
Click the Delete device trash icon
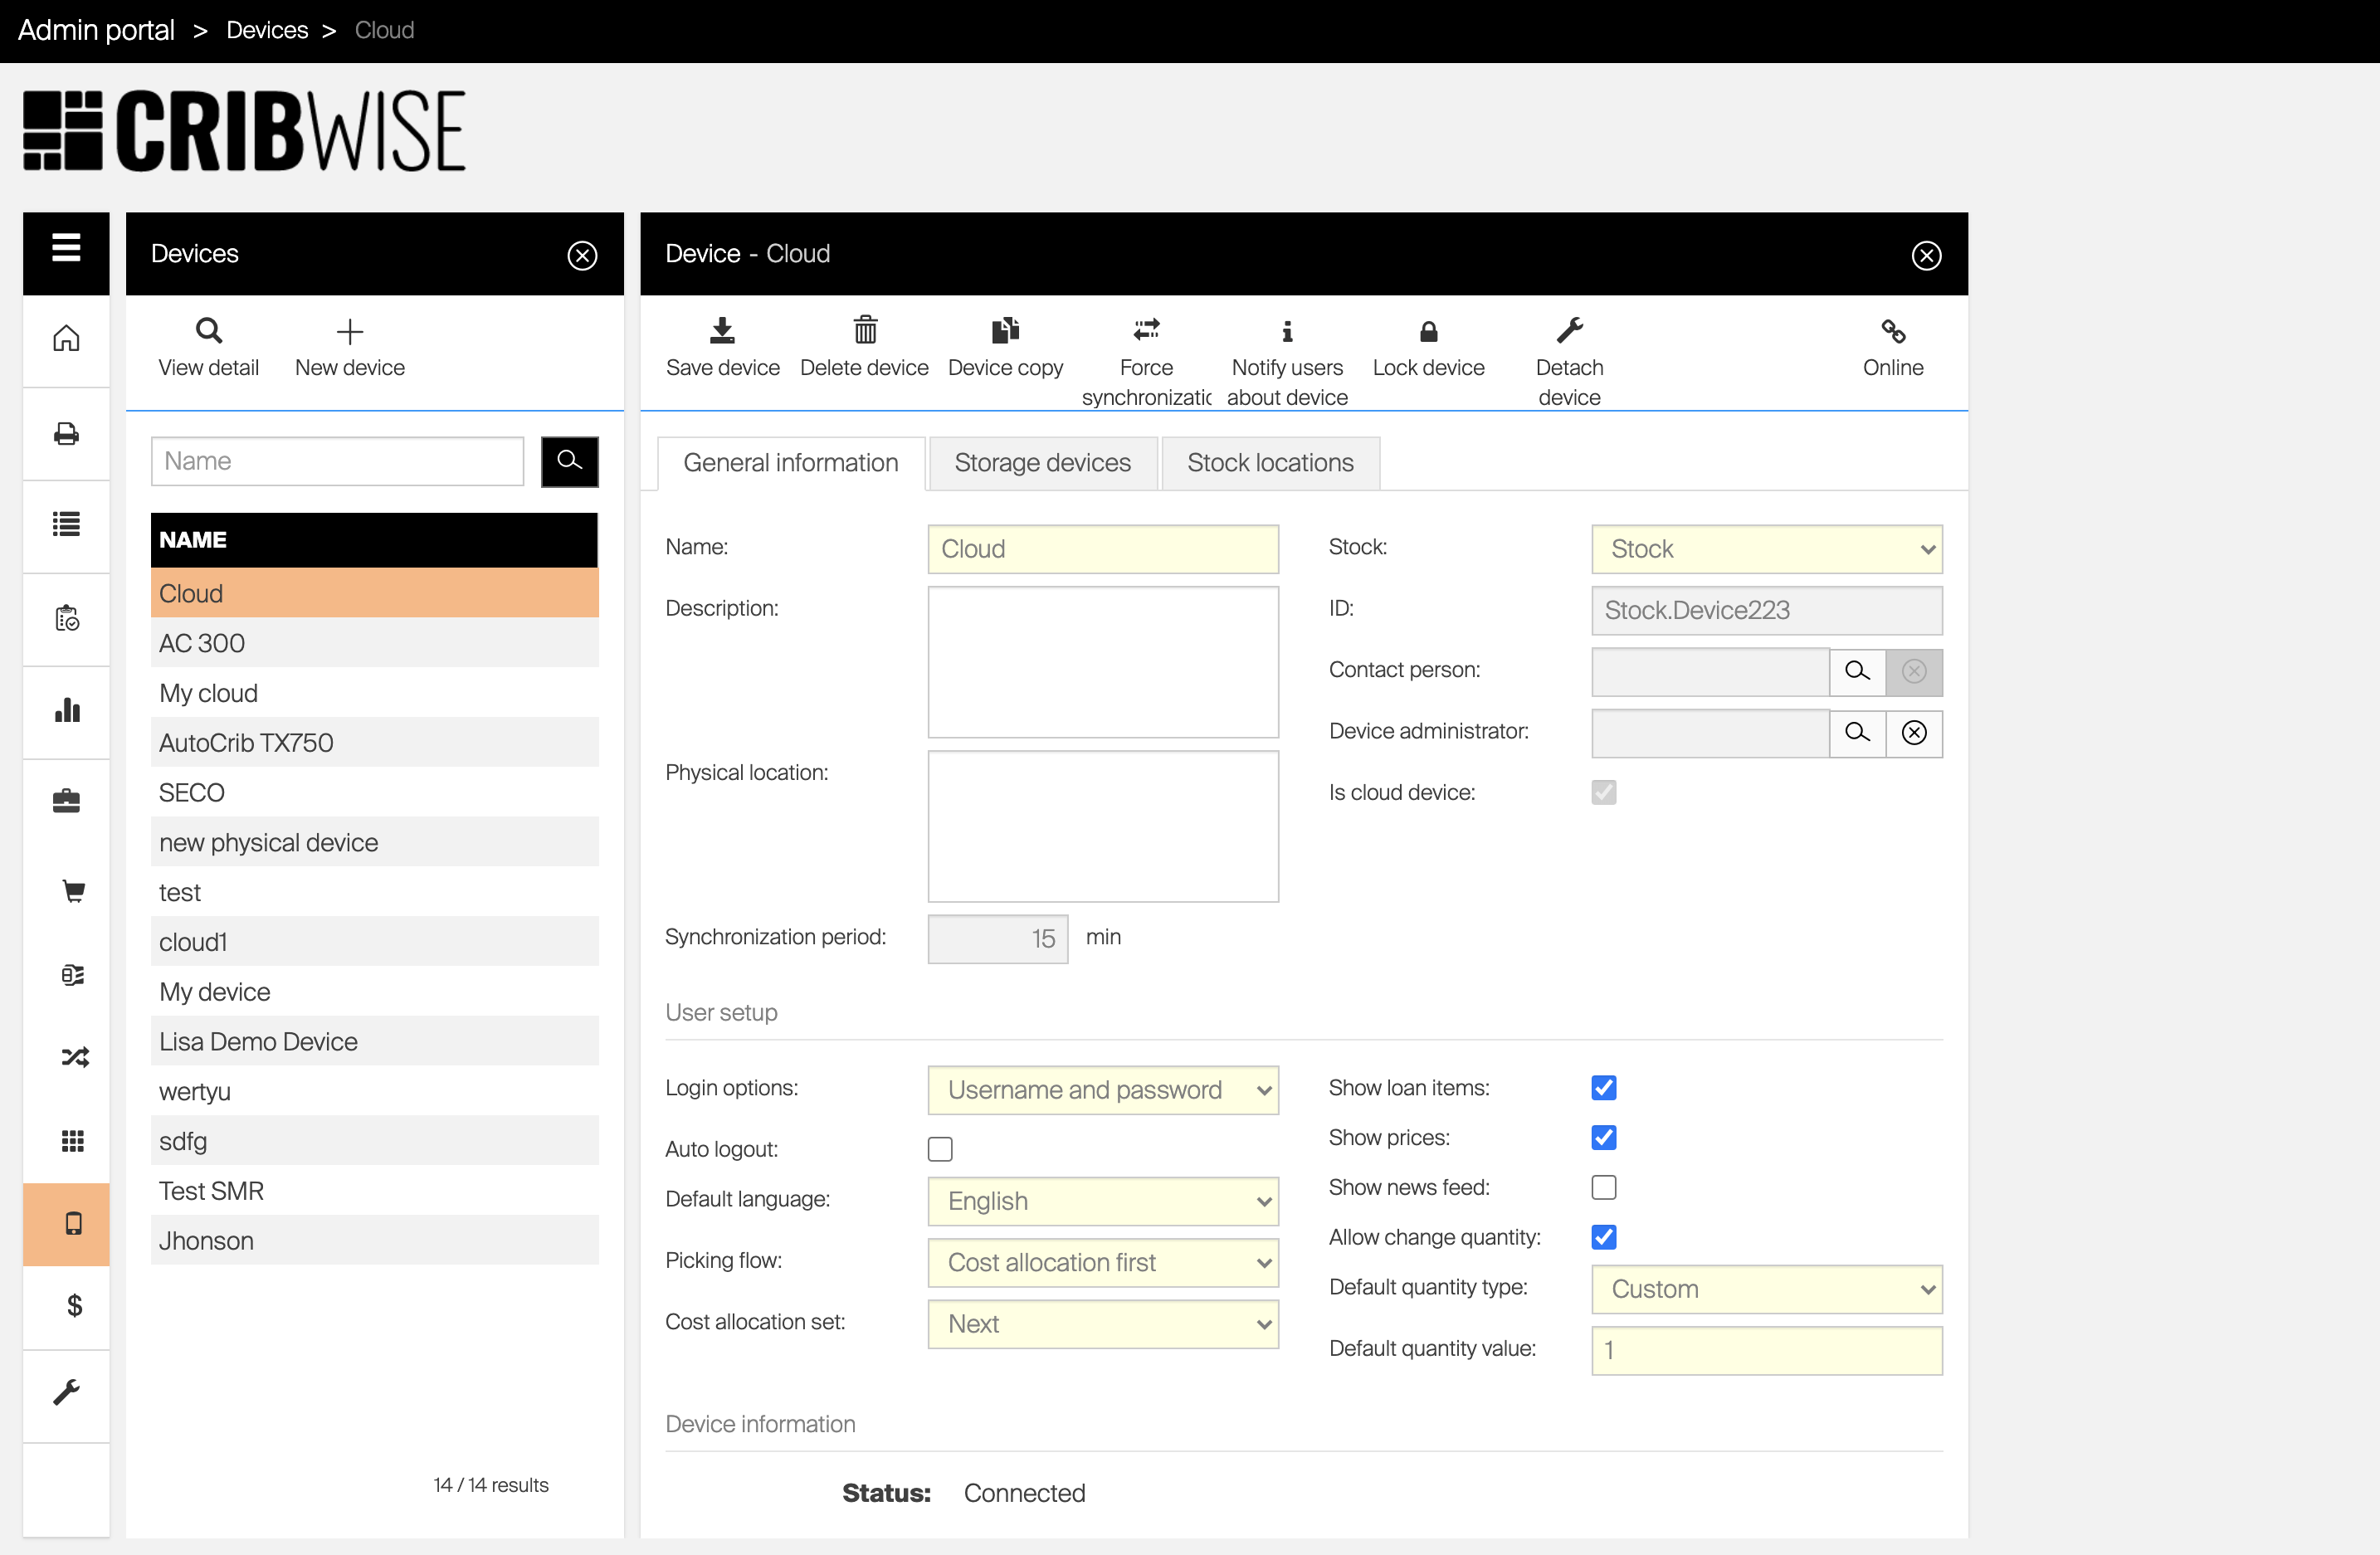pos(864,330)
